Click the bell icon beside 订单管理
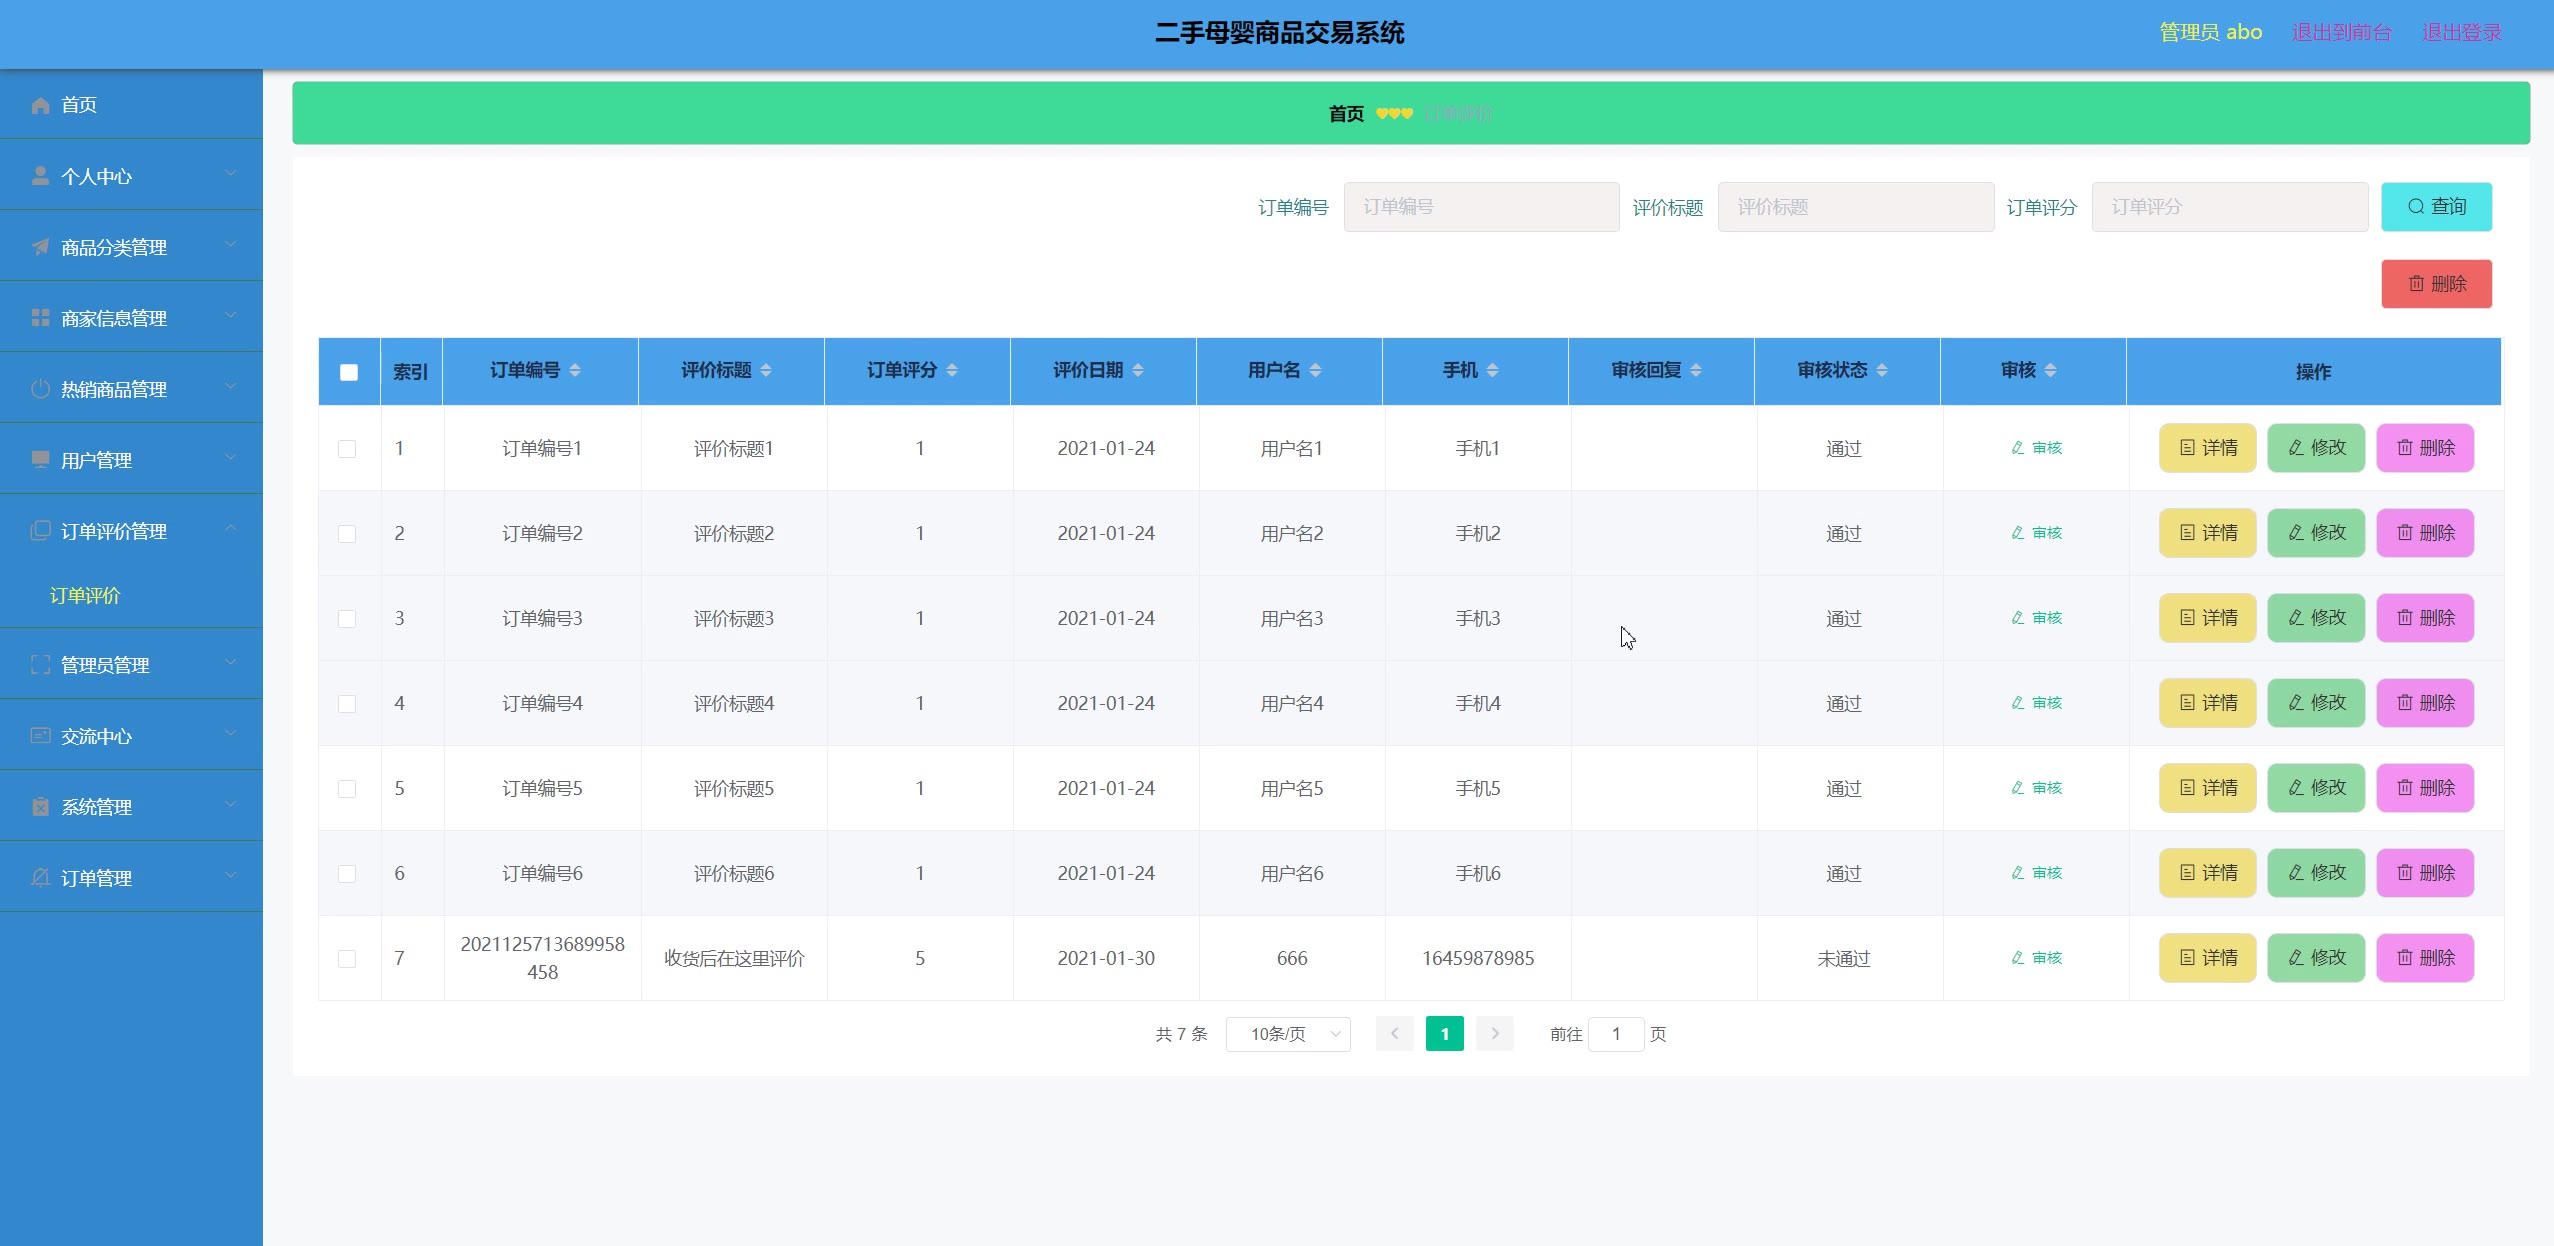Screen dimensions: 2554x1246 [x=40, y=878]
